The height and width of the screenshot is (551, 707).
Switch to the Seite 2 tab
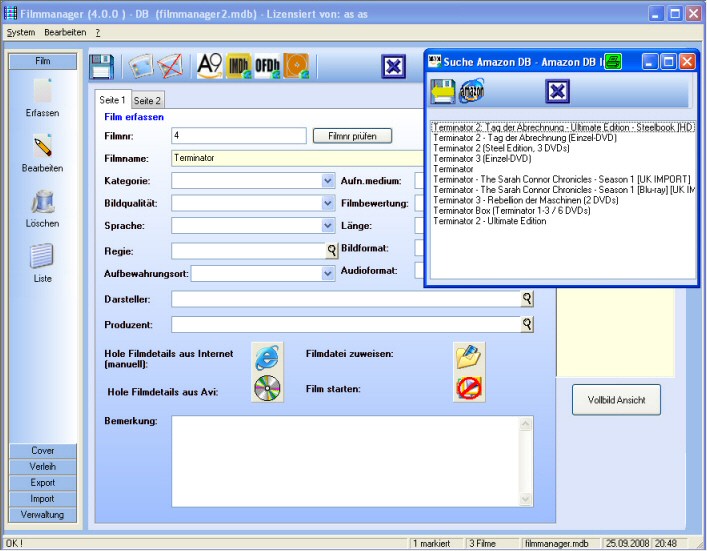pos(147,101)
